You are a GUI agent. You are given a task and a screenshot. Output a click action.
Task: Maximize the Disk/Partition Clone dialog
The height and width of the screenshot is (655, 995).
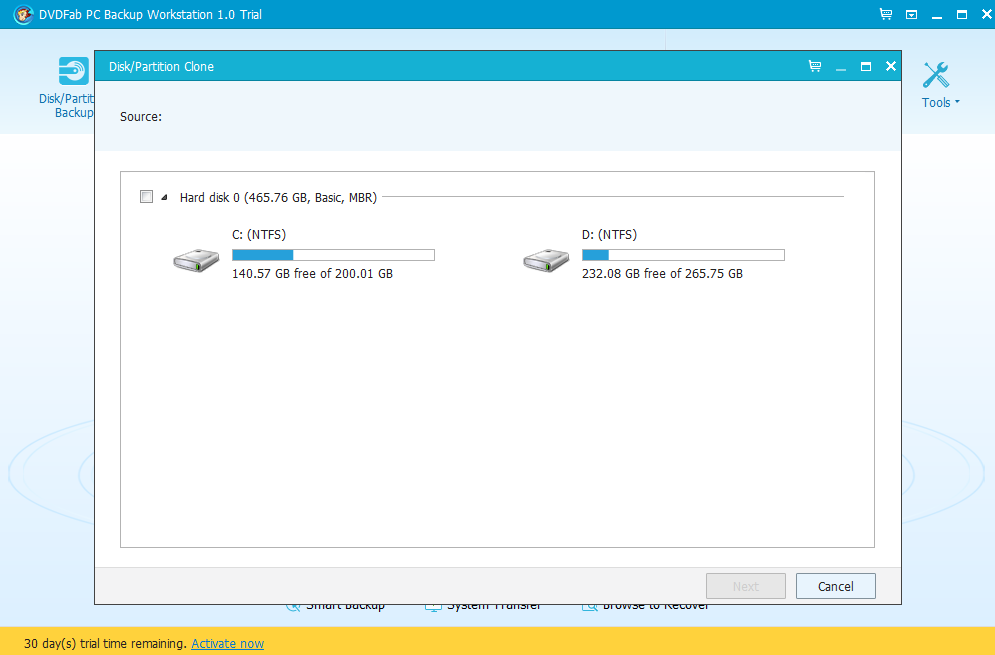[866, 66]
